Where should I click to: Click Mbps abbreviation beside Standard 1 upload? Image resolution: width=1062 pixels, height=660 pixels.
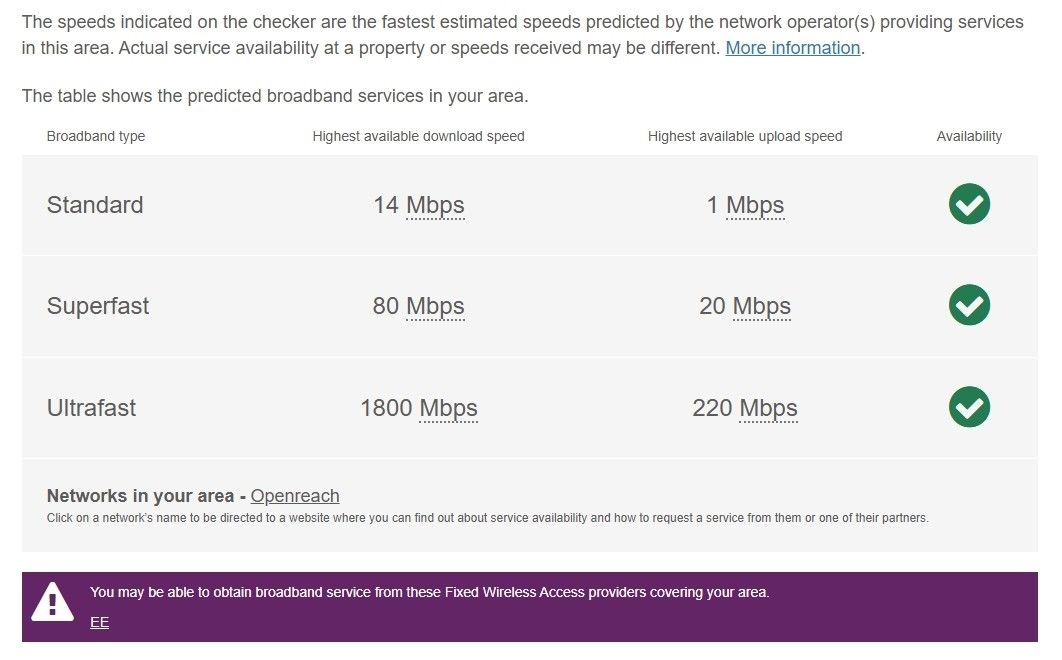755,205
